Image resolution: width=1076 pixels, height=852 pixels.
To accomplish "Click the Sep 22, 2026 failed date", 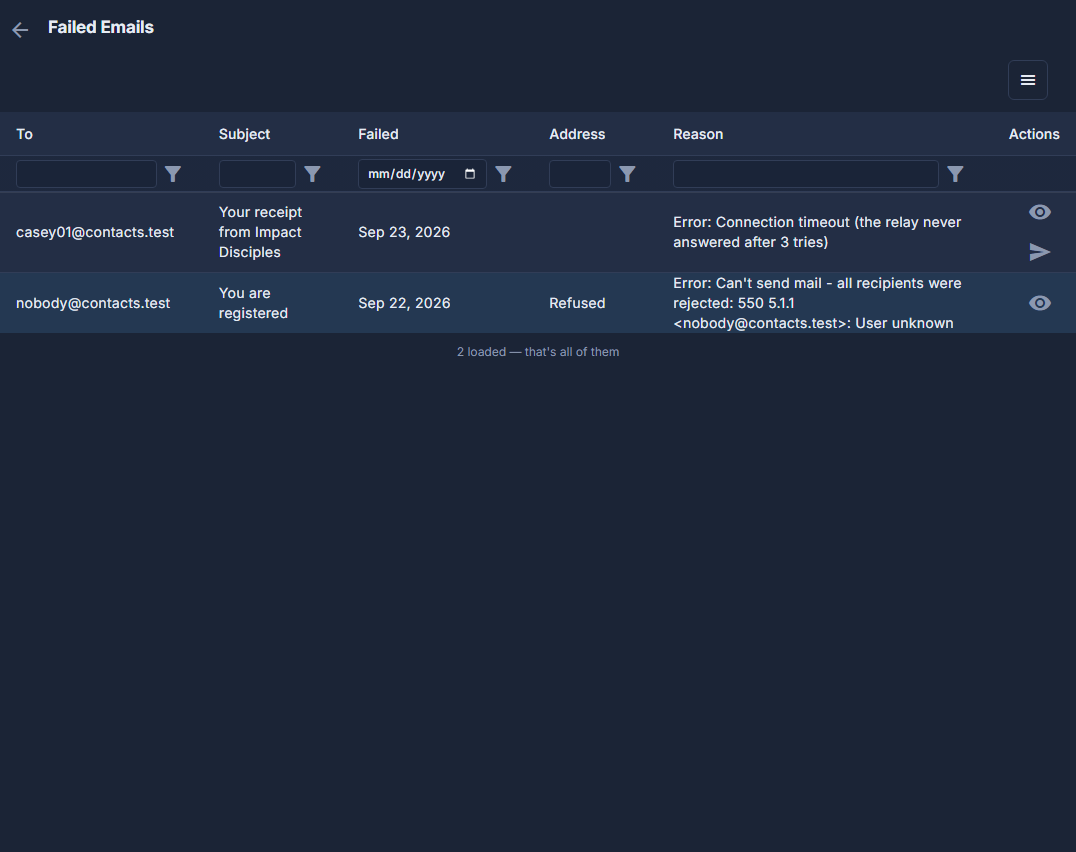I will pyautogui.click(x=404, y=303).
